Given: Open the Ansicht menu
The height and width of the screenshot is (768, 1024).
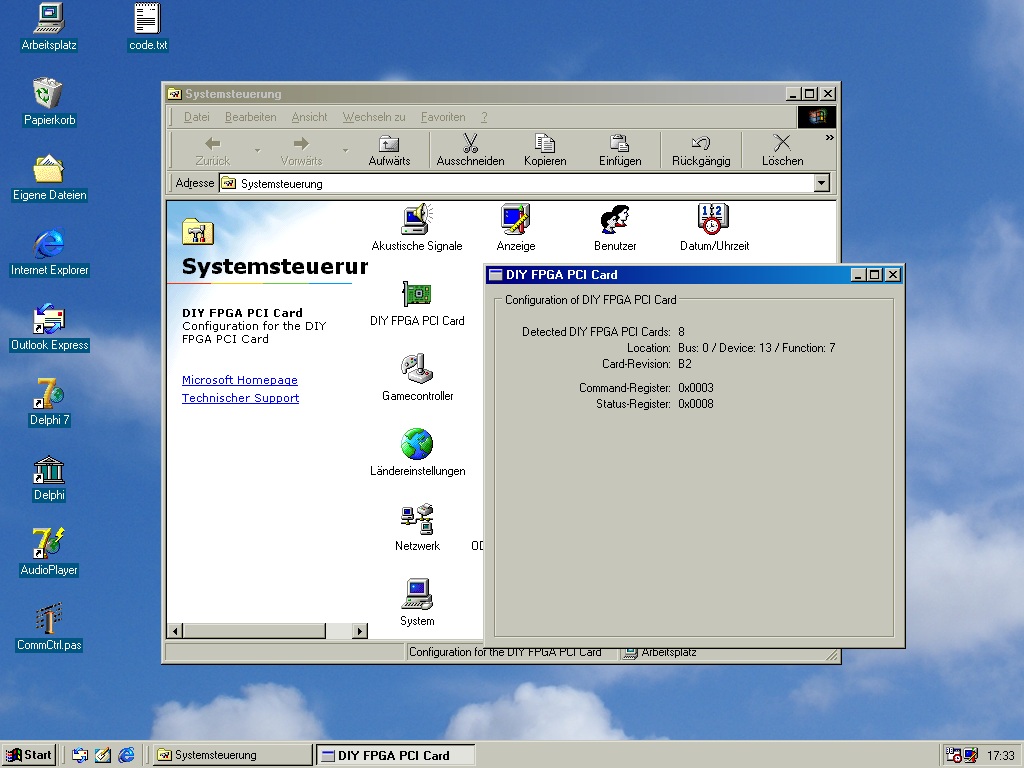Looking at the screenshot, I should click(309, 117).
